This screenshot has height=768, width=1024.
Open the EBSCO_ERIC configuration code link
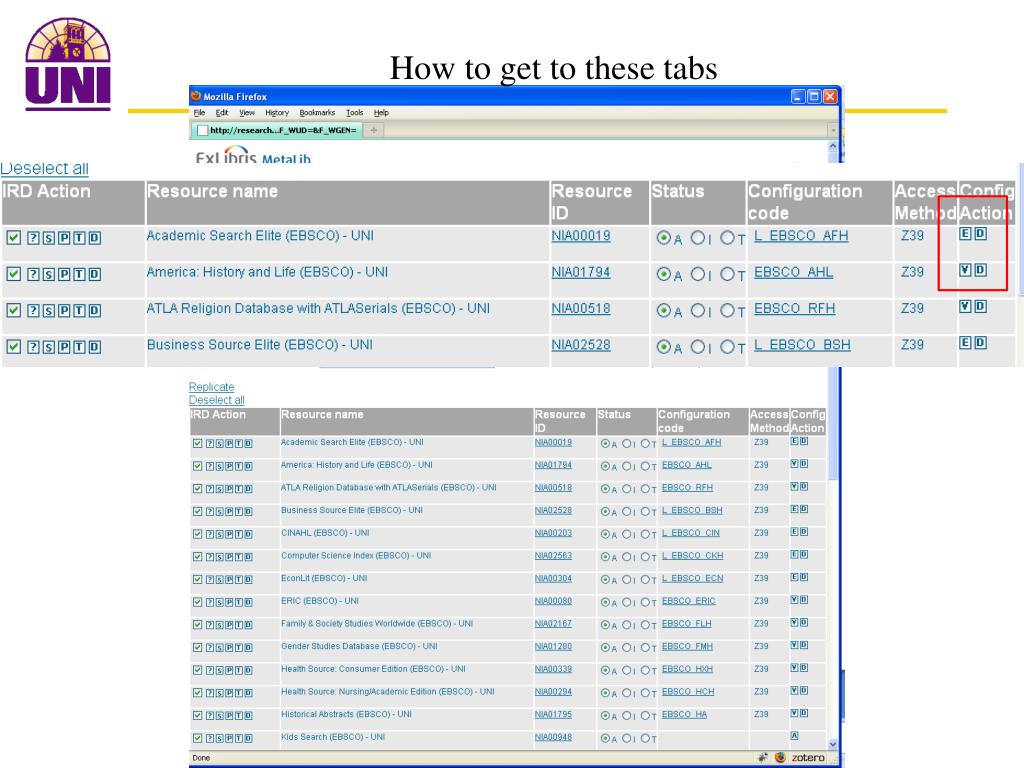688,601
